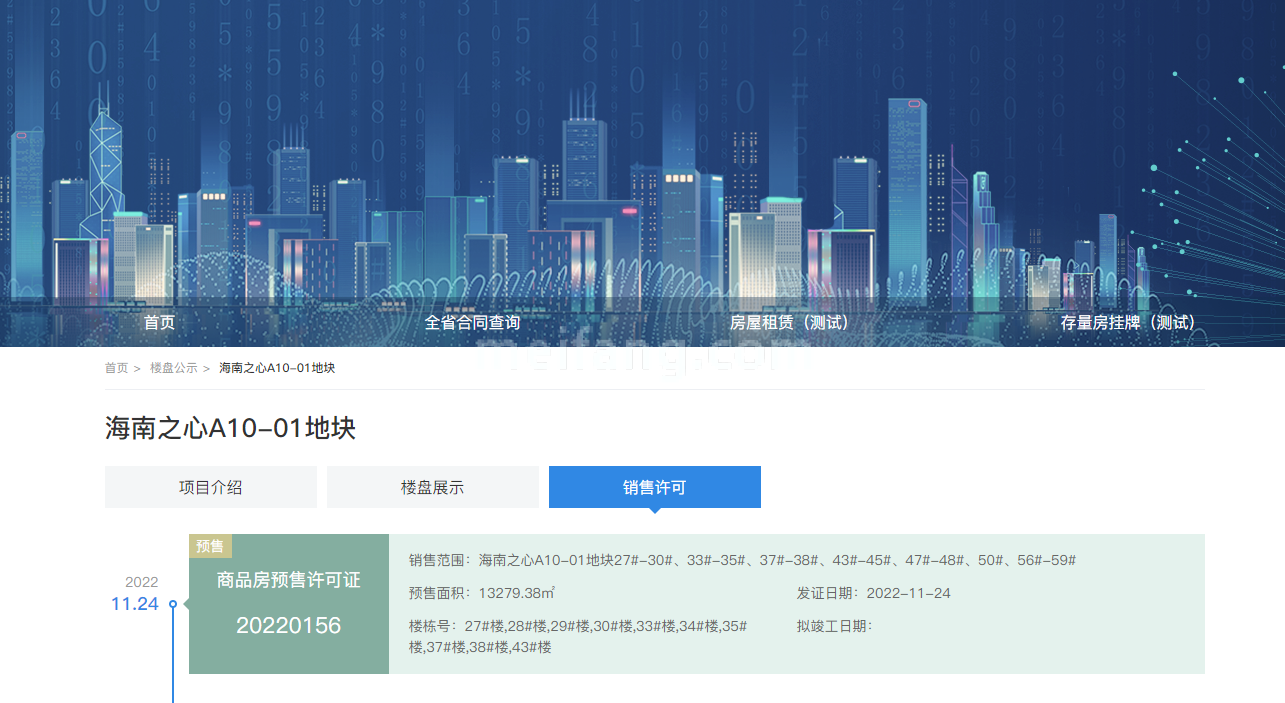The width and height of the screenshot is (1285, 703).
Task: Click the 11.24 date label on the timeline
Action: [134, 604]
